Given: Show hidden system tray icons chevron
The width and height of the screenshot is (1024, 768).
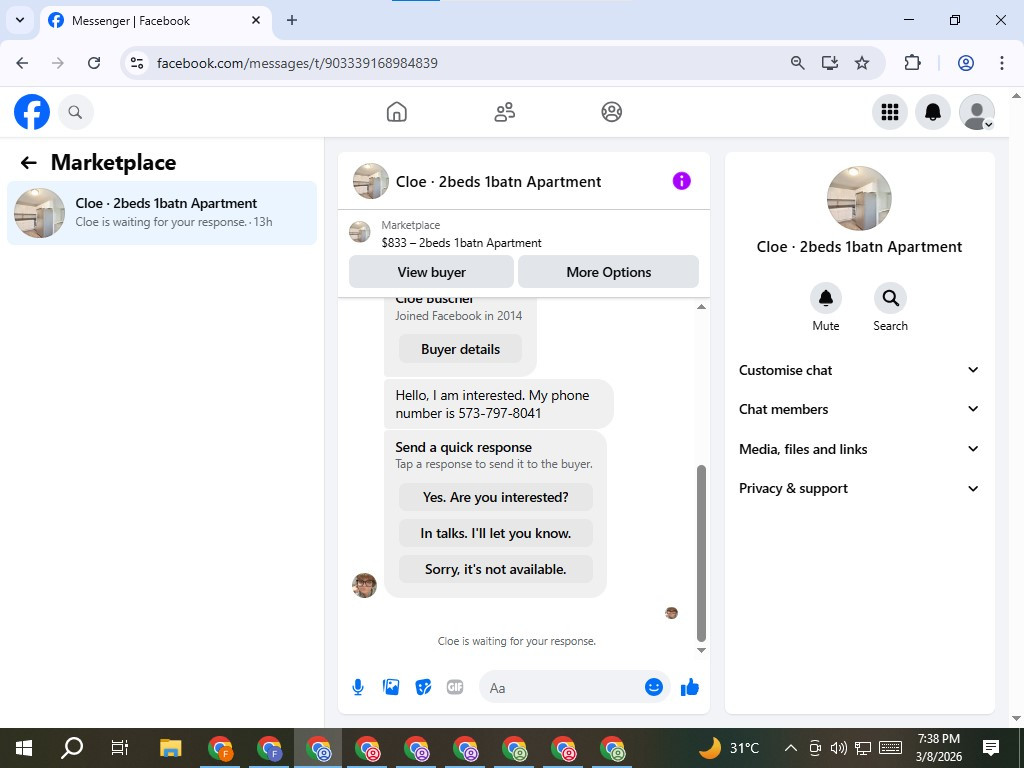Looking at the screenshot, I should [x=790, y=748].
